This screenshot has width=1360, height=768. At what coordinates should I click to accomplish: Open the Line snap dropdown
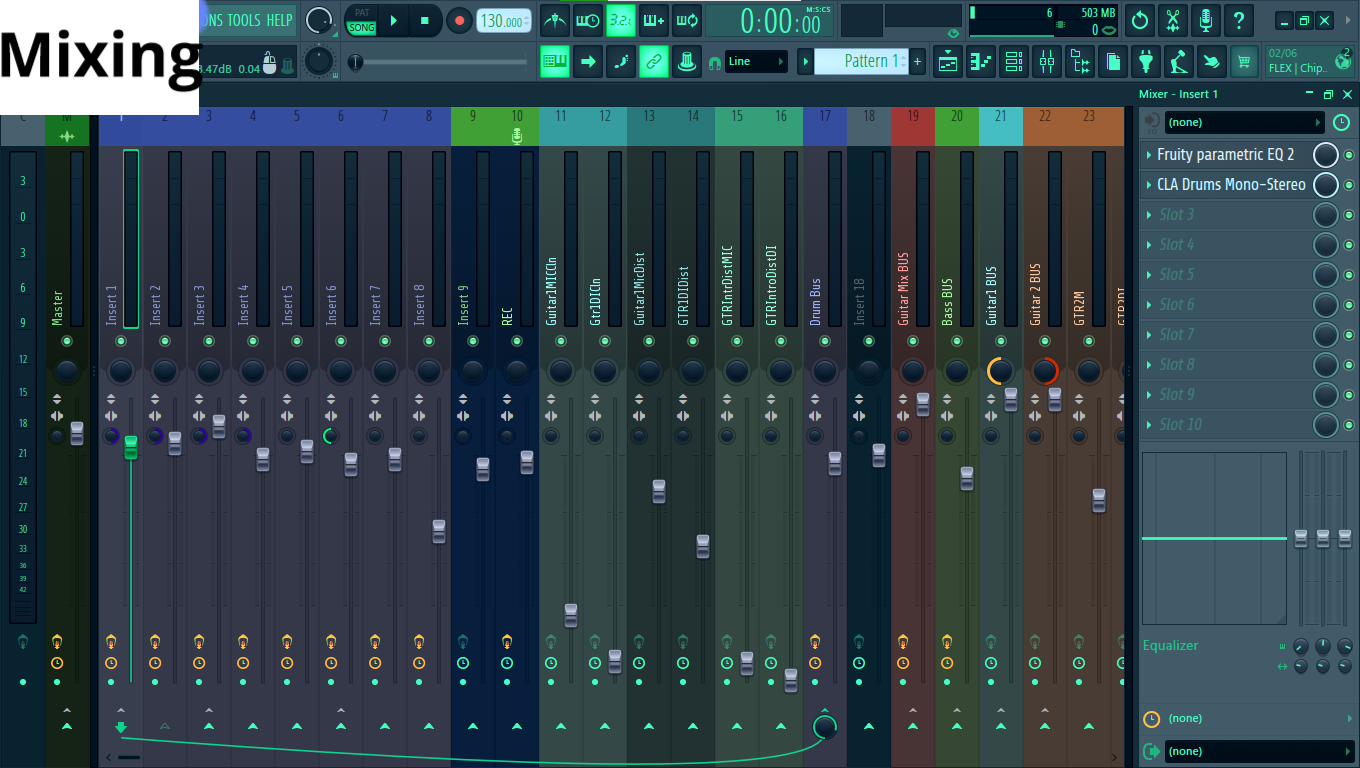755,62
